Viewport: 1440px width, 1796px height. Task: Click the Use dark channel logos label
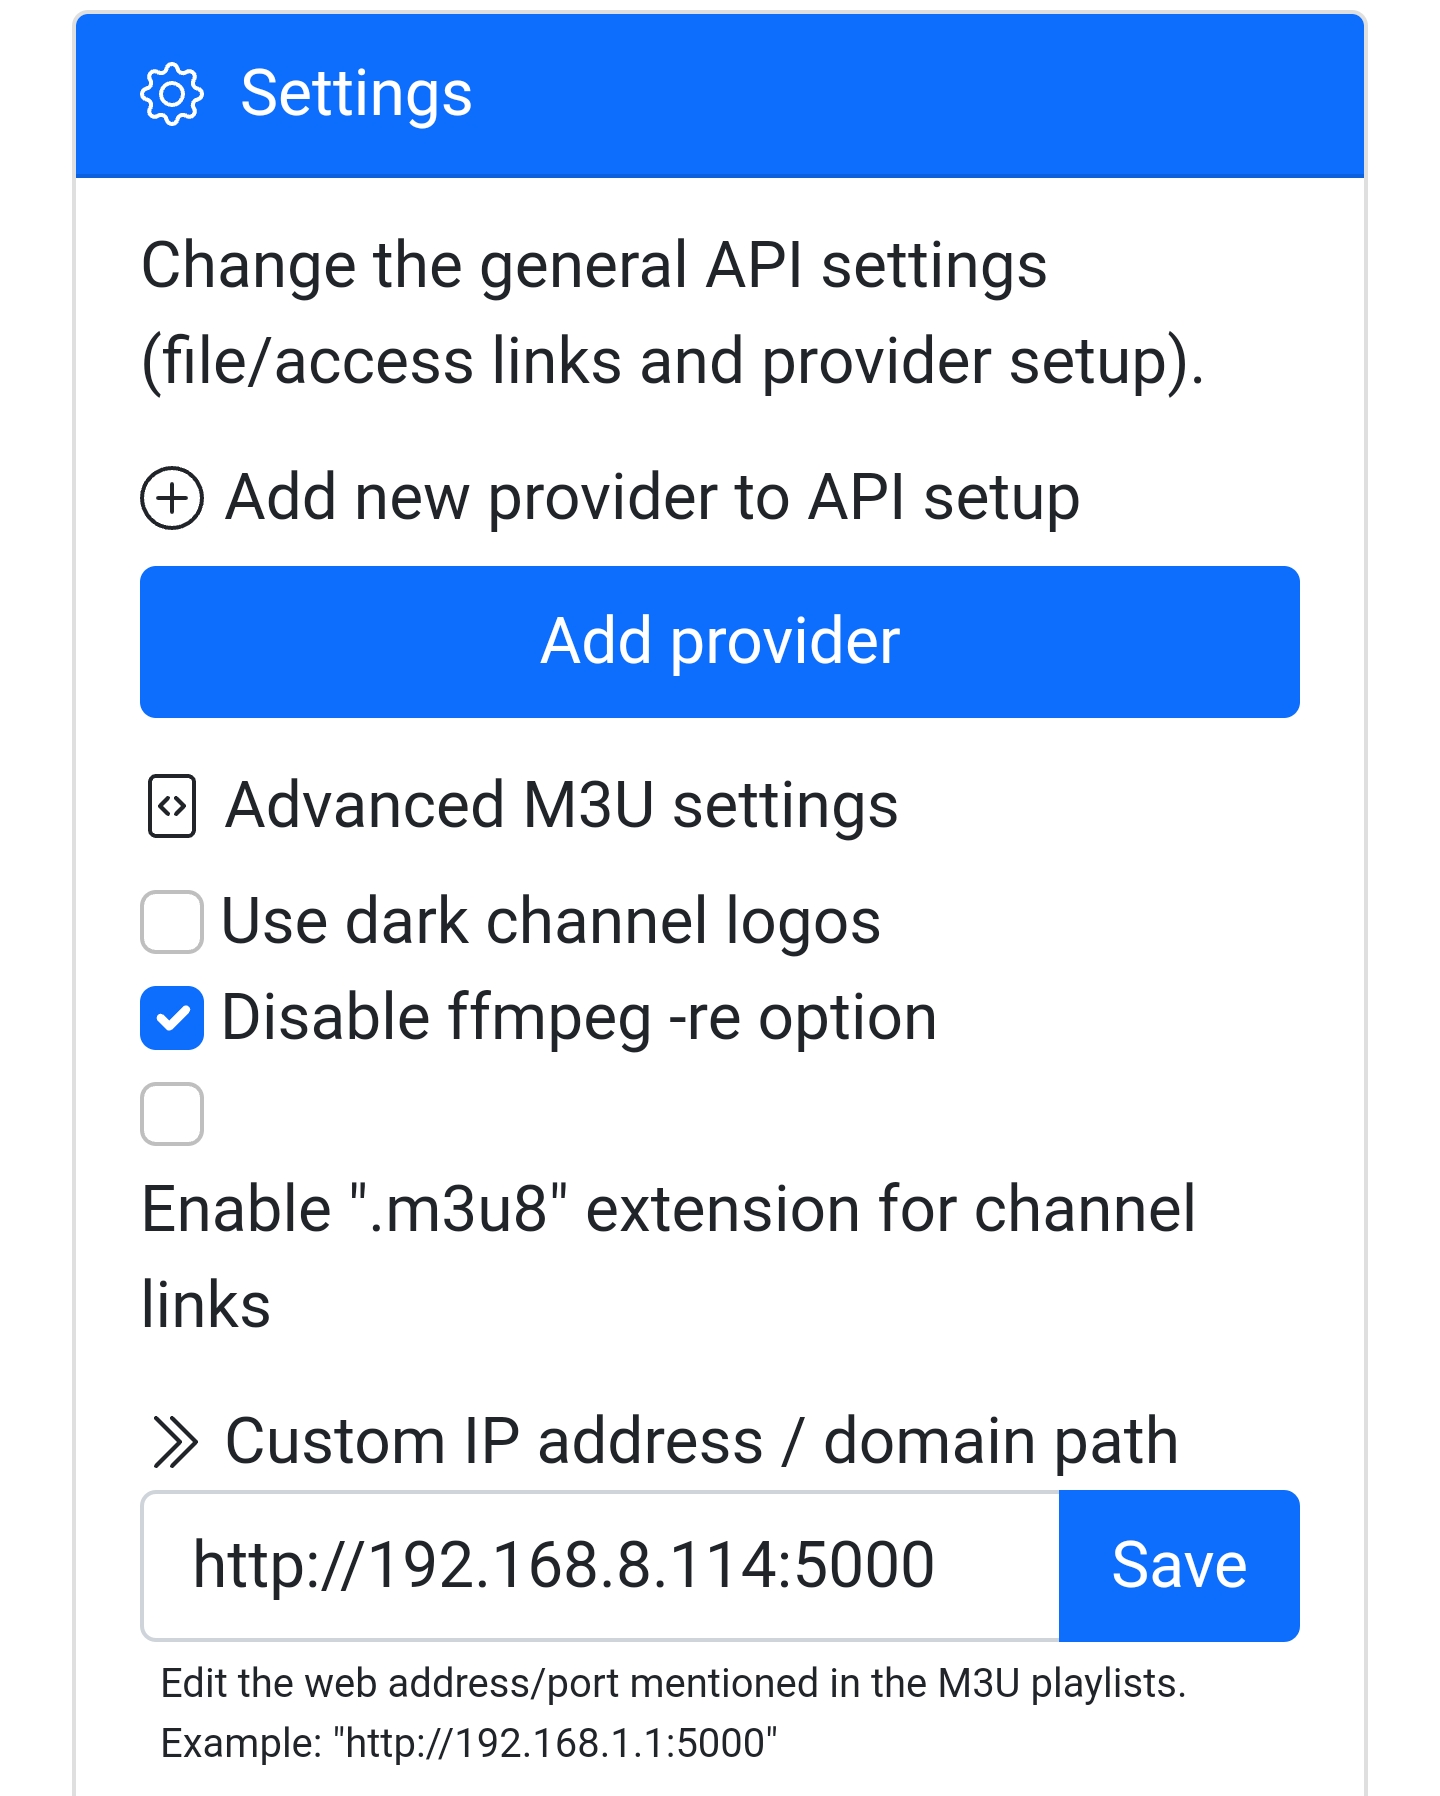551,921
